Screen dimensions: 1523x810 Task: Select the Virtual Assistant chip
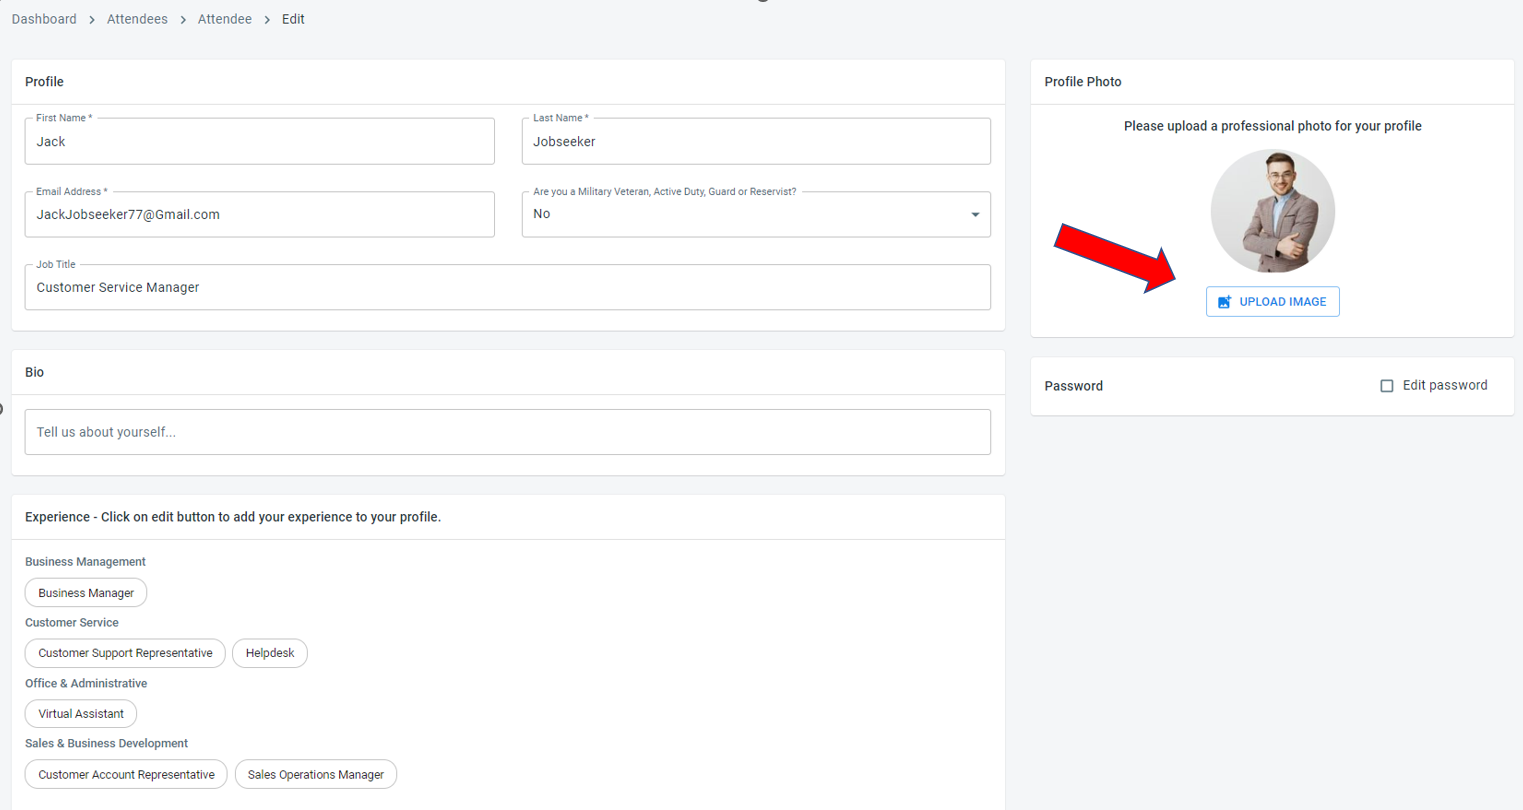point(81,714)
